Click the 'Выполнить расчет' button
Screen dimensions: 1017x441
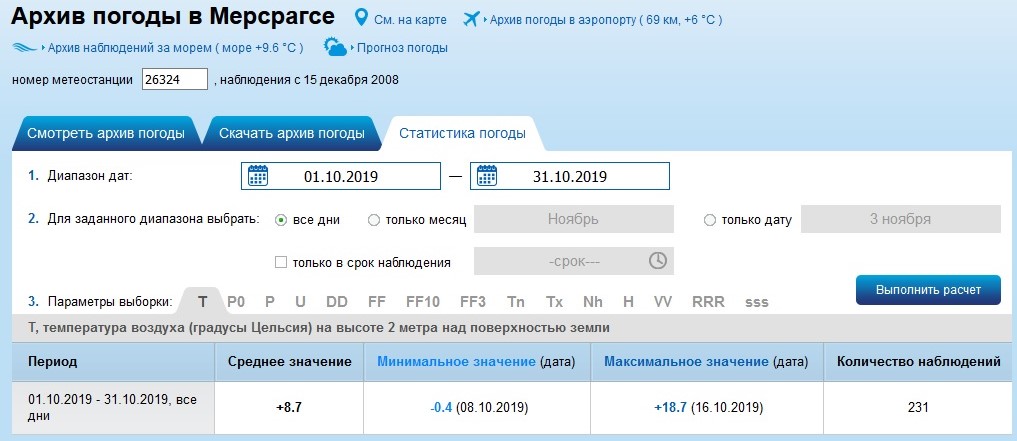click(928, 290)
